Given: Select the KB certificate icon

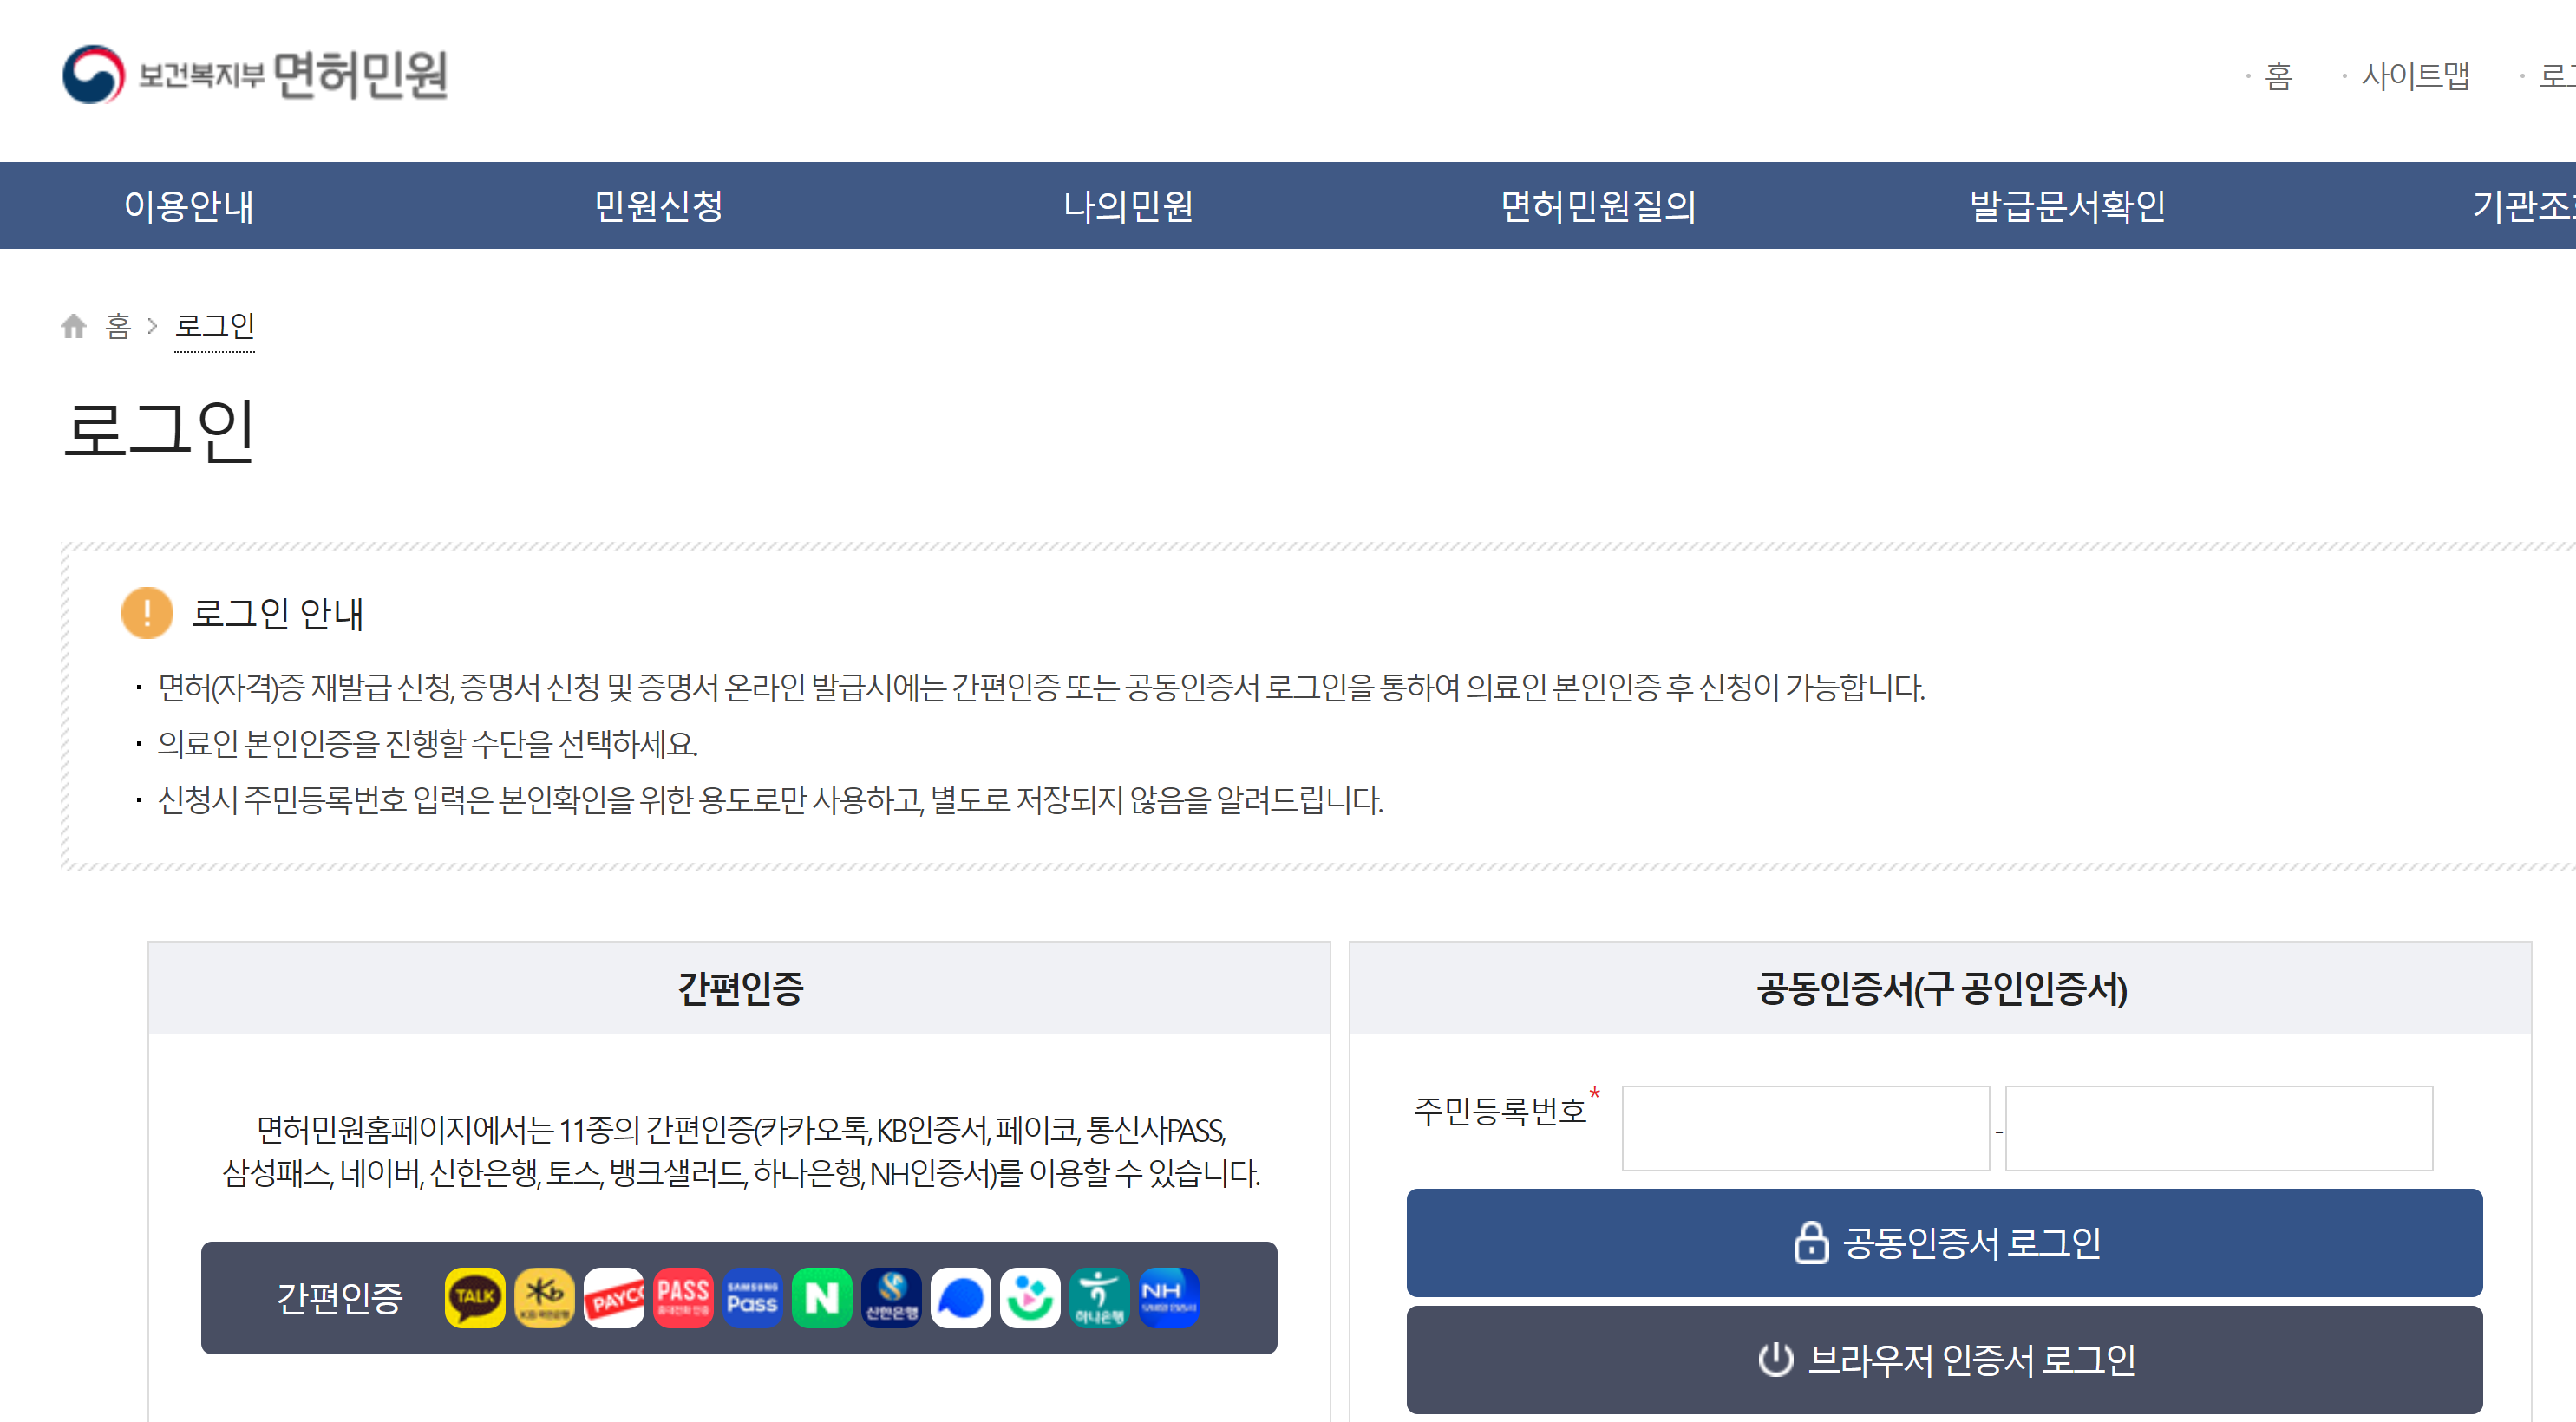Looking at the screenshot, I should coord(544,1297).
